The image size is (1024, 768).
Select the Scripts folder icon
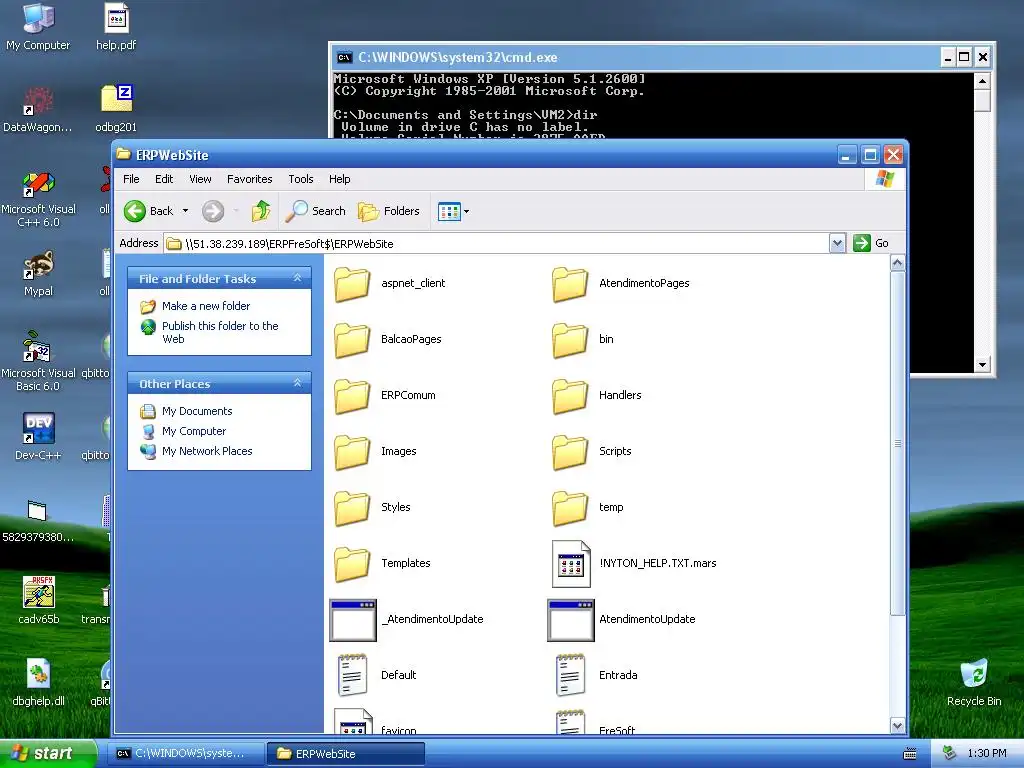coord(570,452)
